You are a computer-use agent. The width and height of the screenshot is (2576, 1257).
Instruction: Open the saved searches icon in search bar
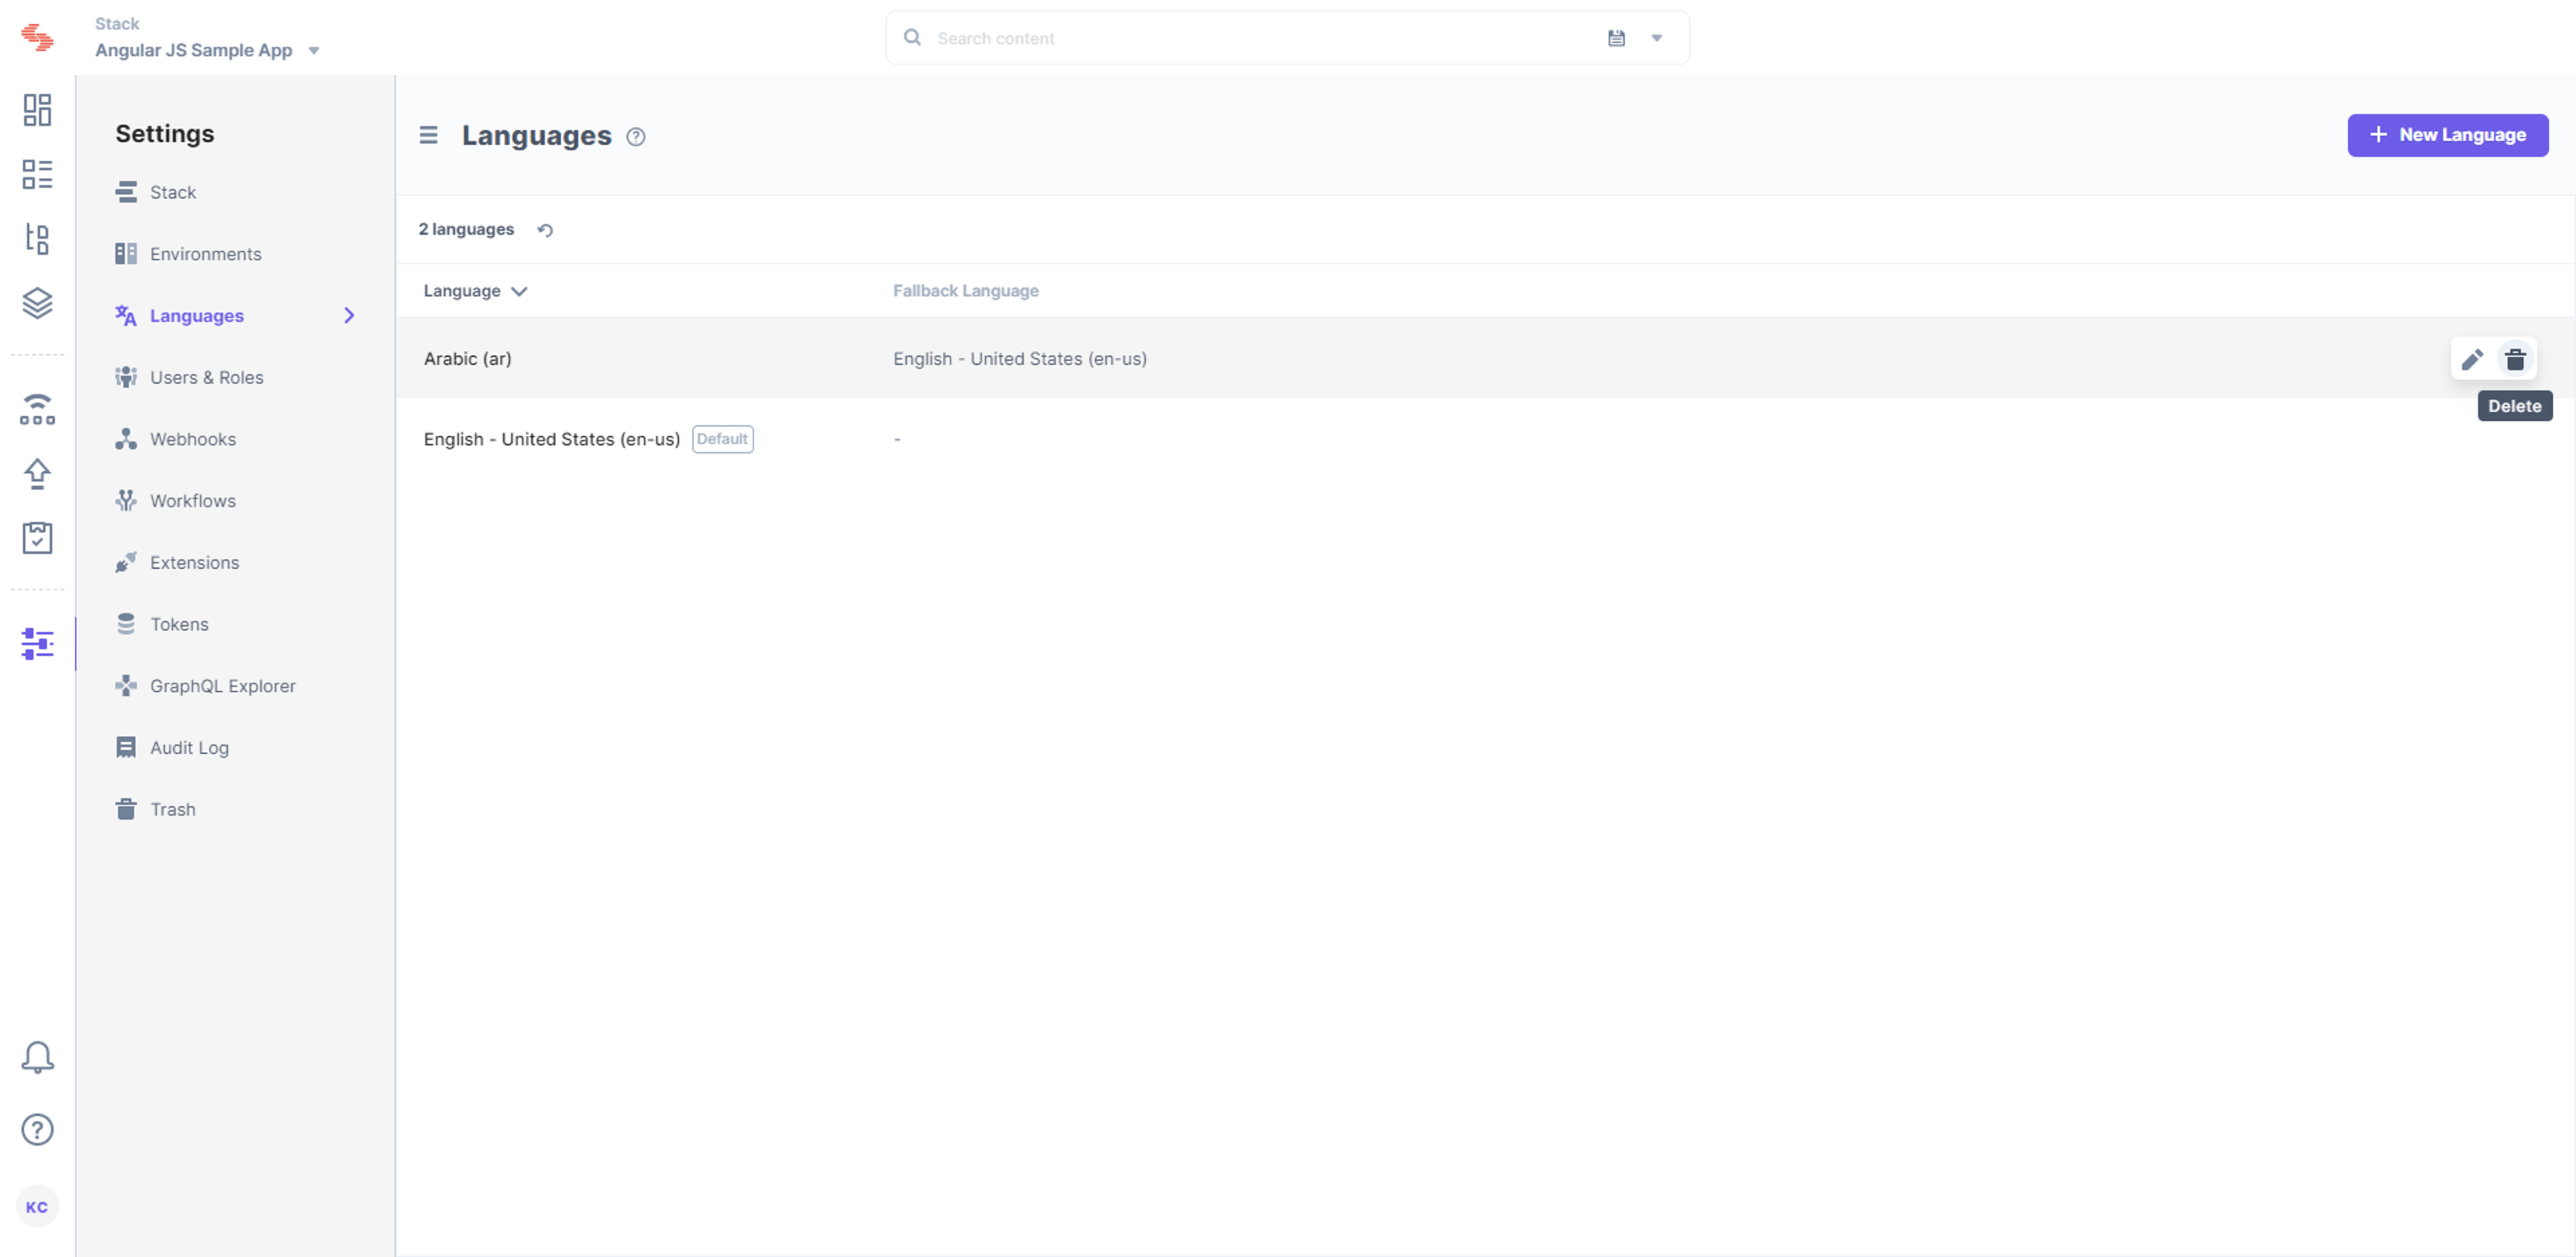(x=1616, y=38)
